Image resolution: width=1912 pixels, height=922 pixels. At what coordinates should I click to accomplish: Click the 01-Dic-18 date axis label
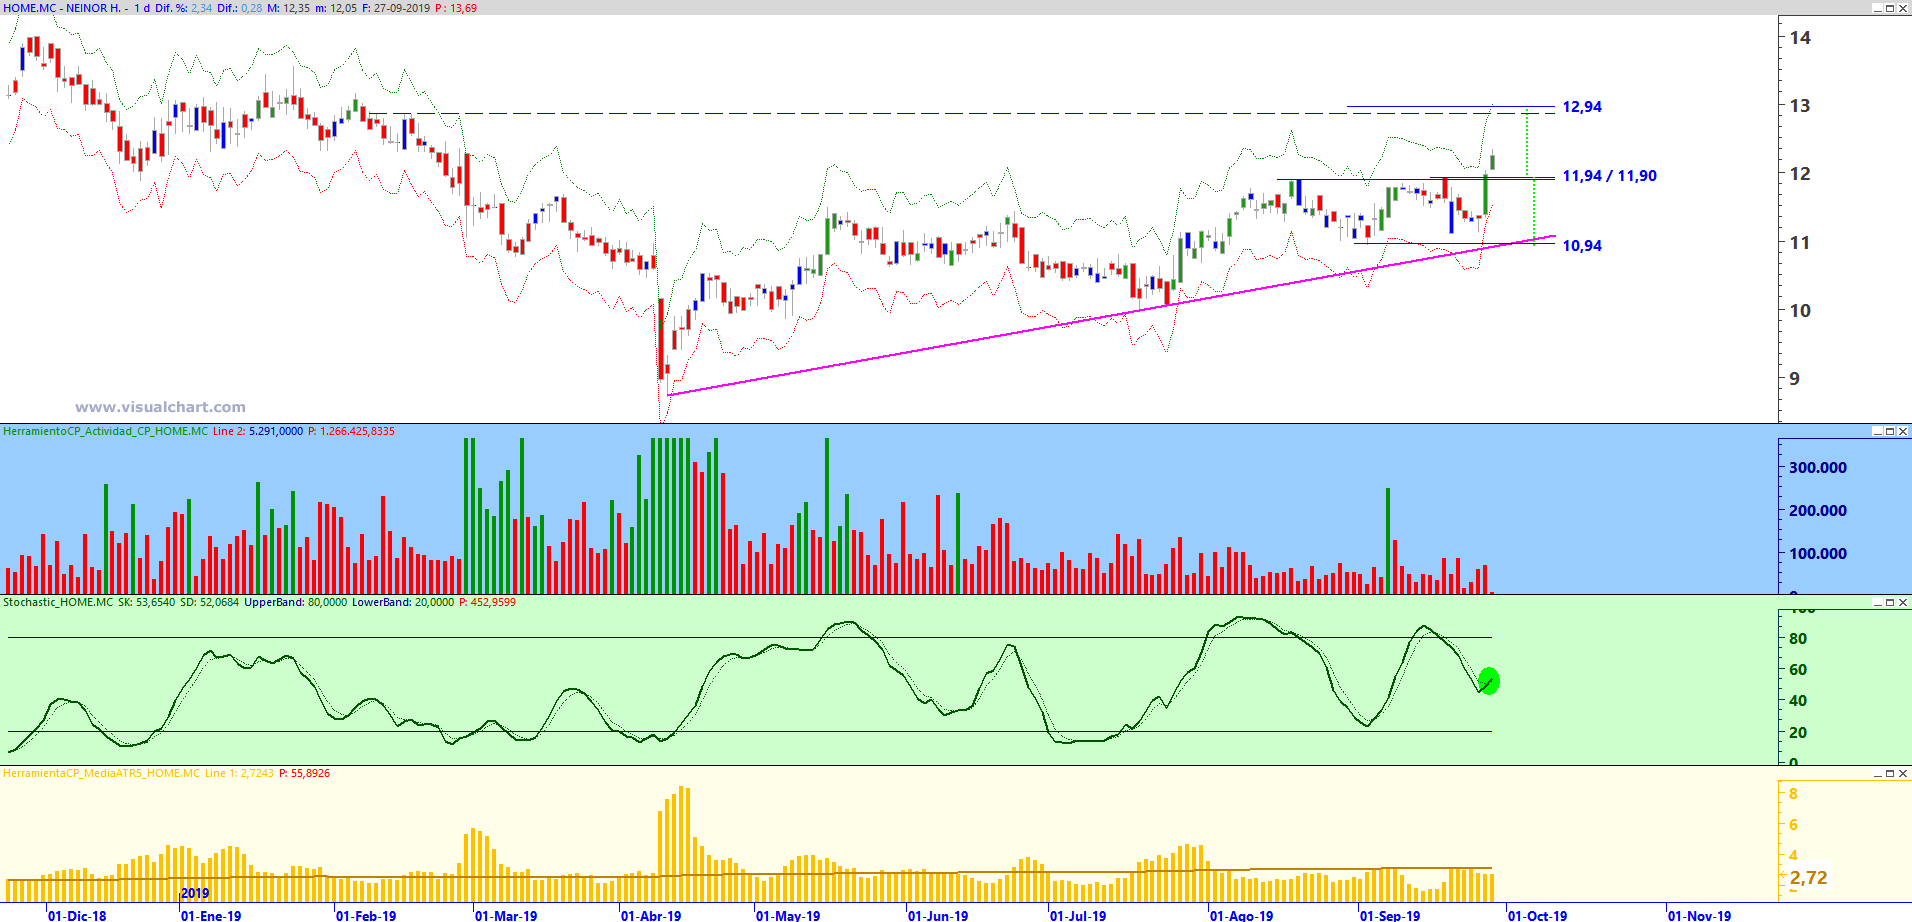click(77, 915)
